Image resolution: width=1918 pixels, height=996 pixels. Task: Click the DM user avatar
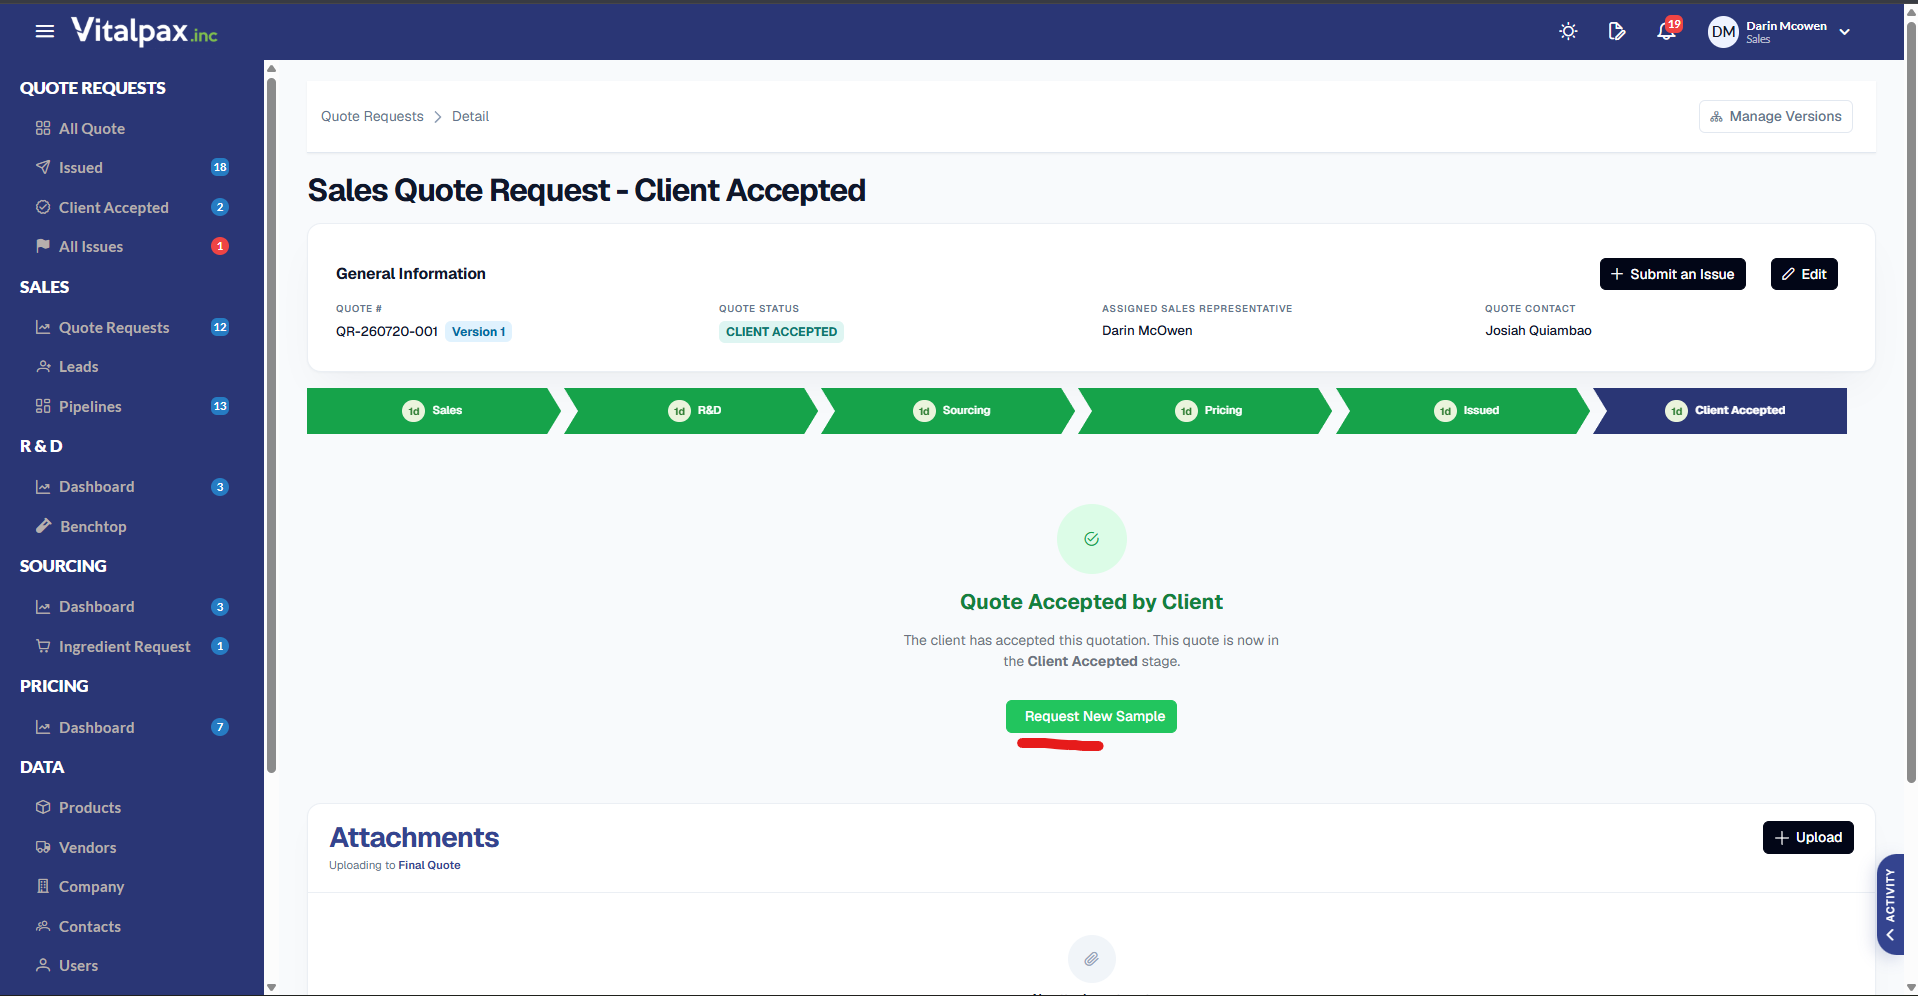1723,32
